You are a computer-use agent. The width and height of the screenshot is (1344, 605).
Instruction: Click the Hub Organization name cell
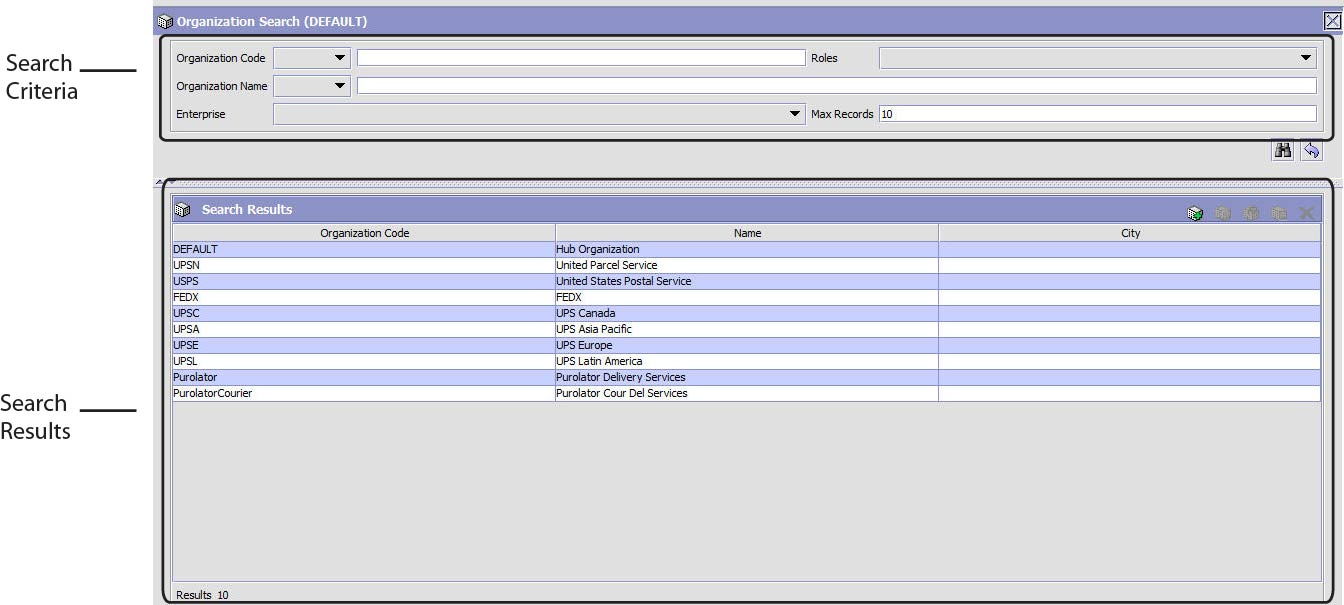747,249
